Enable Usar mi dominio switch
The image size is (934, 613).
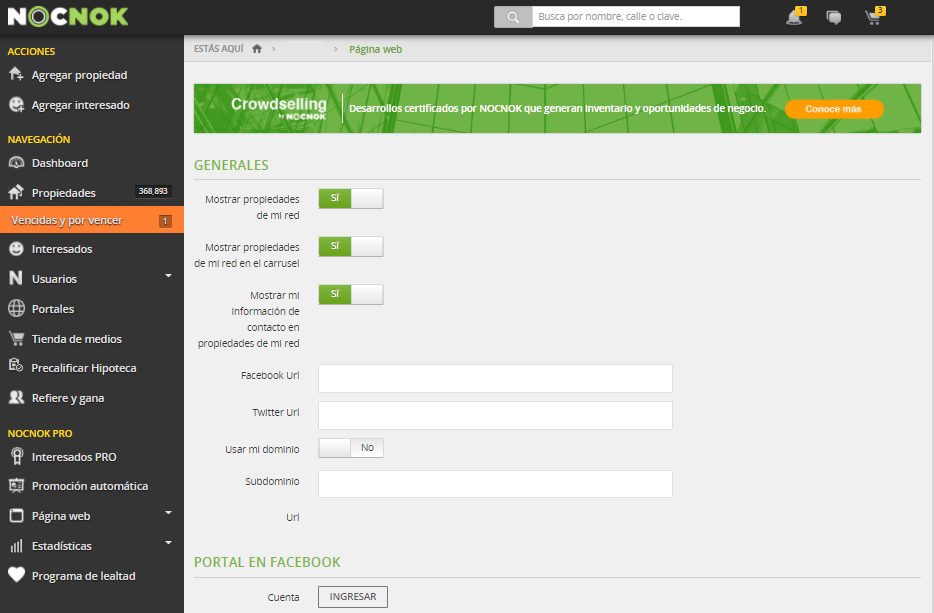351,448
